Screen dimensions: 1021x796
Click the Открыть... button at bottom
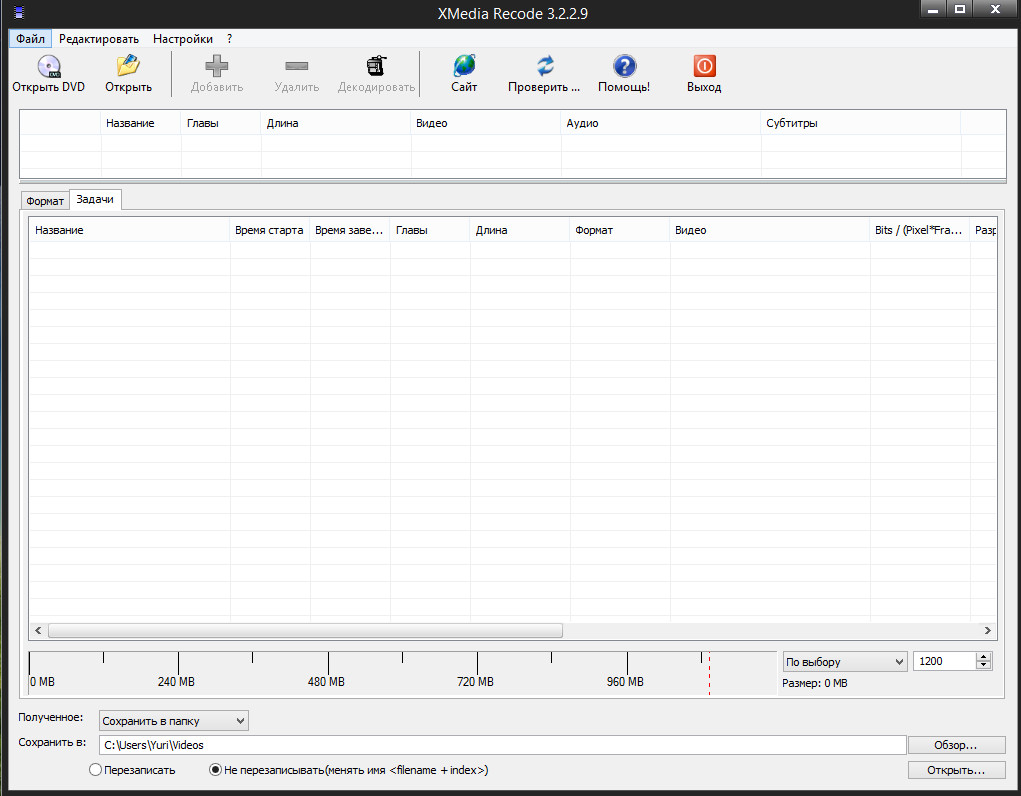pyautogui.click(x=956, y=770)
